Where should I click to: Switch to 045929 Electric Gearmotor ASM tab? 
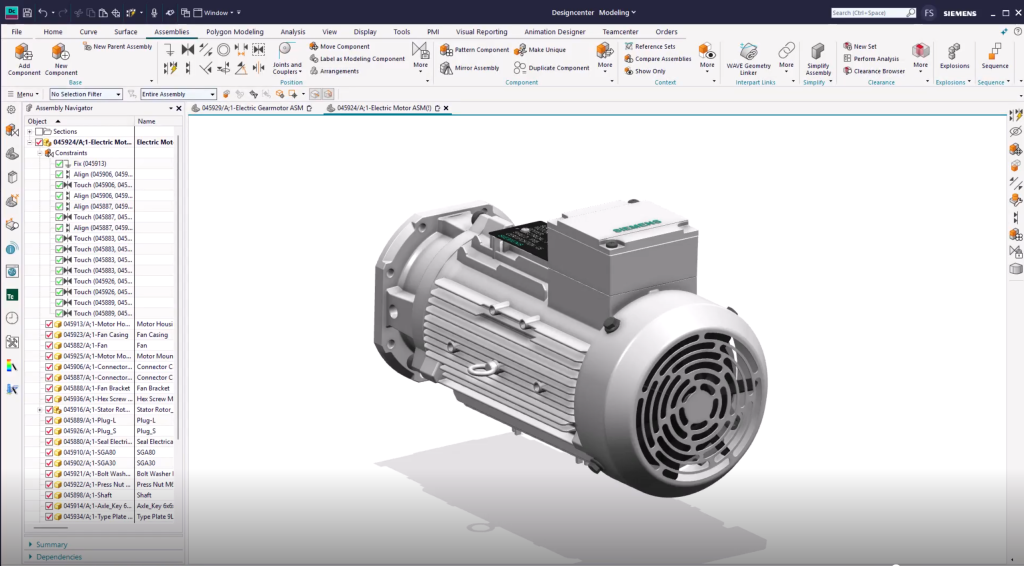pos(252,108)
